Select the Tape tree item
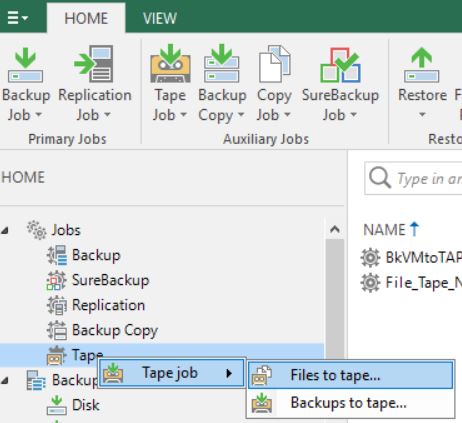 point(87,355)
